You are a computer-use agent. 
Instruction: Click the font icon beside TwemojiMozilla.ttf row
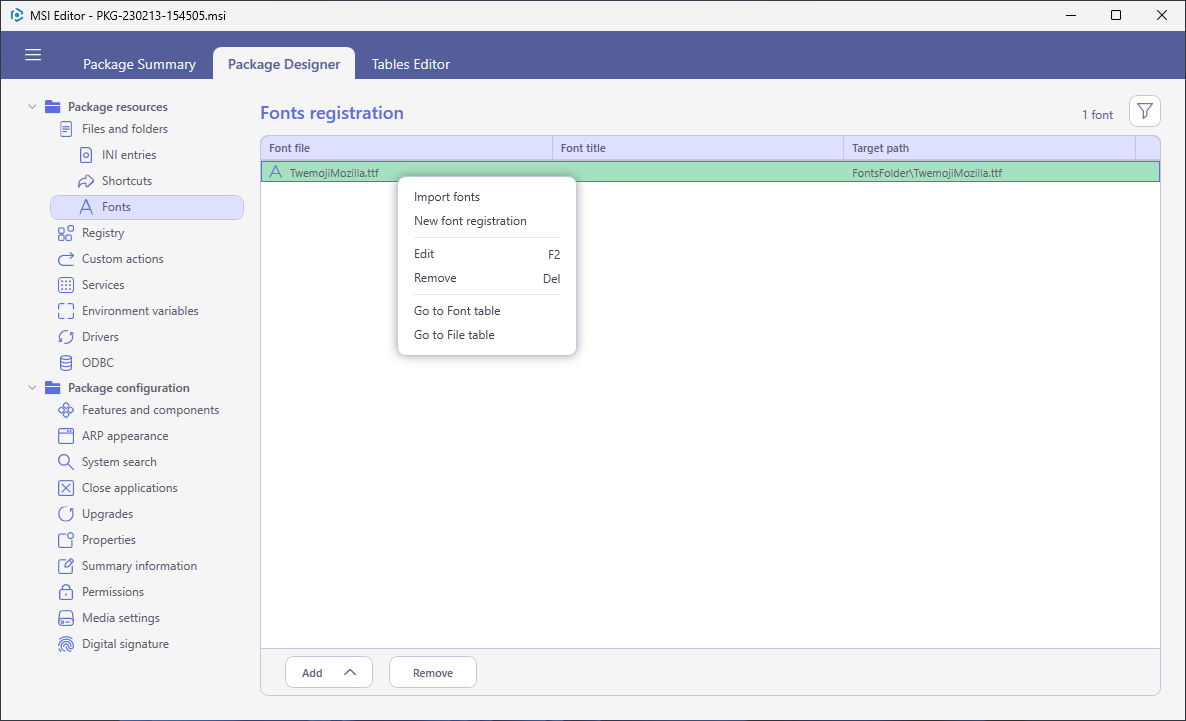(275, 172)
